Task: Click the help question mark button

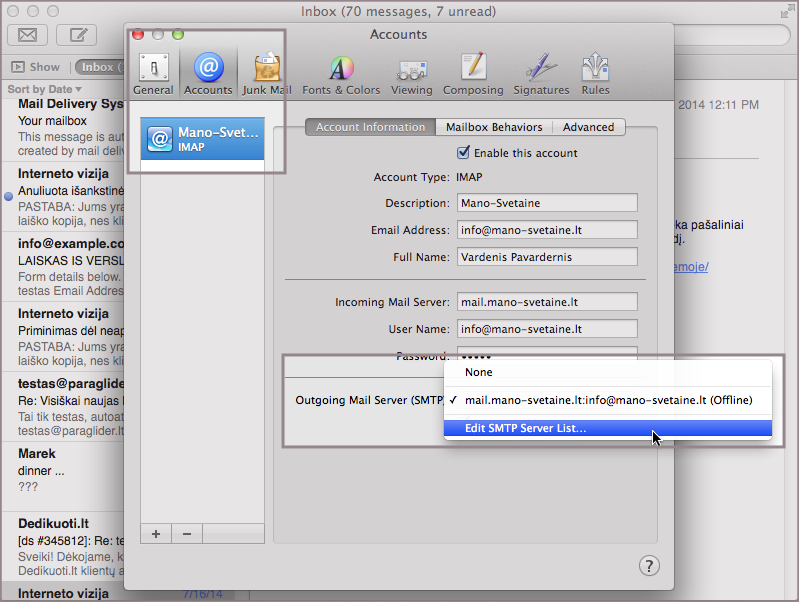Action: tap(648, 566)
